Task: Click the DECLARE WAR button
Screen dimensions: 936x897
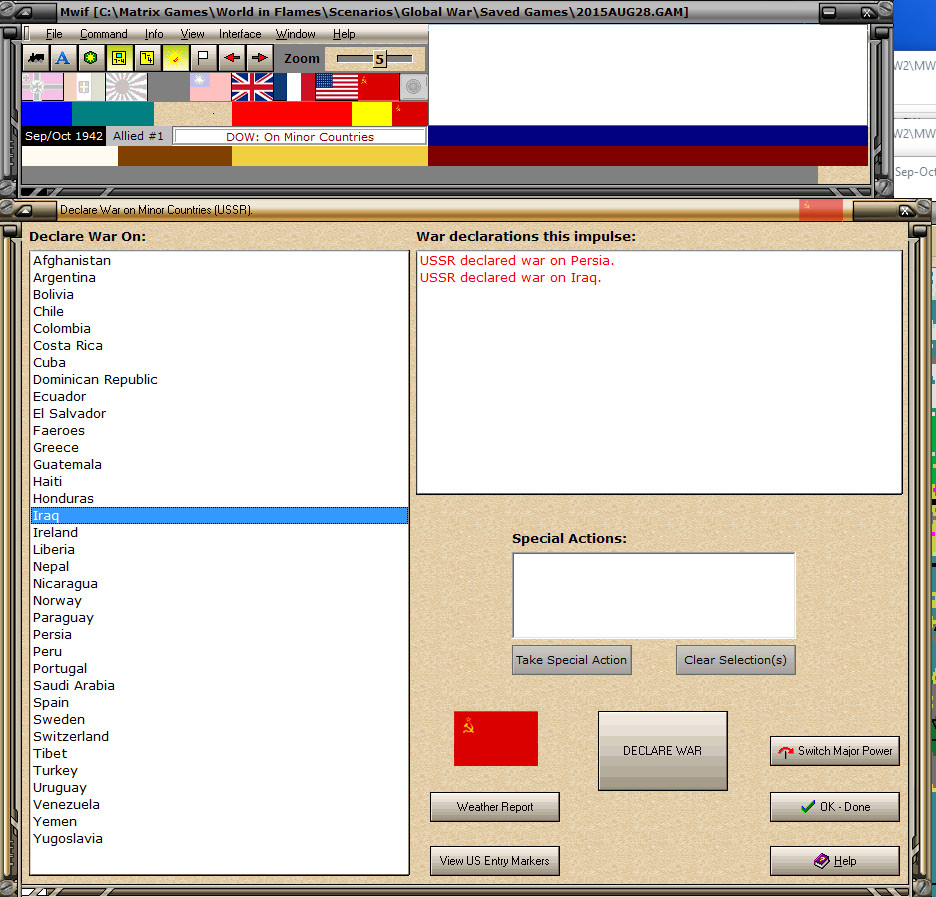Action: pos(663,751)
